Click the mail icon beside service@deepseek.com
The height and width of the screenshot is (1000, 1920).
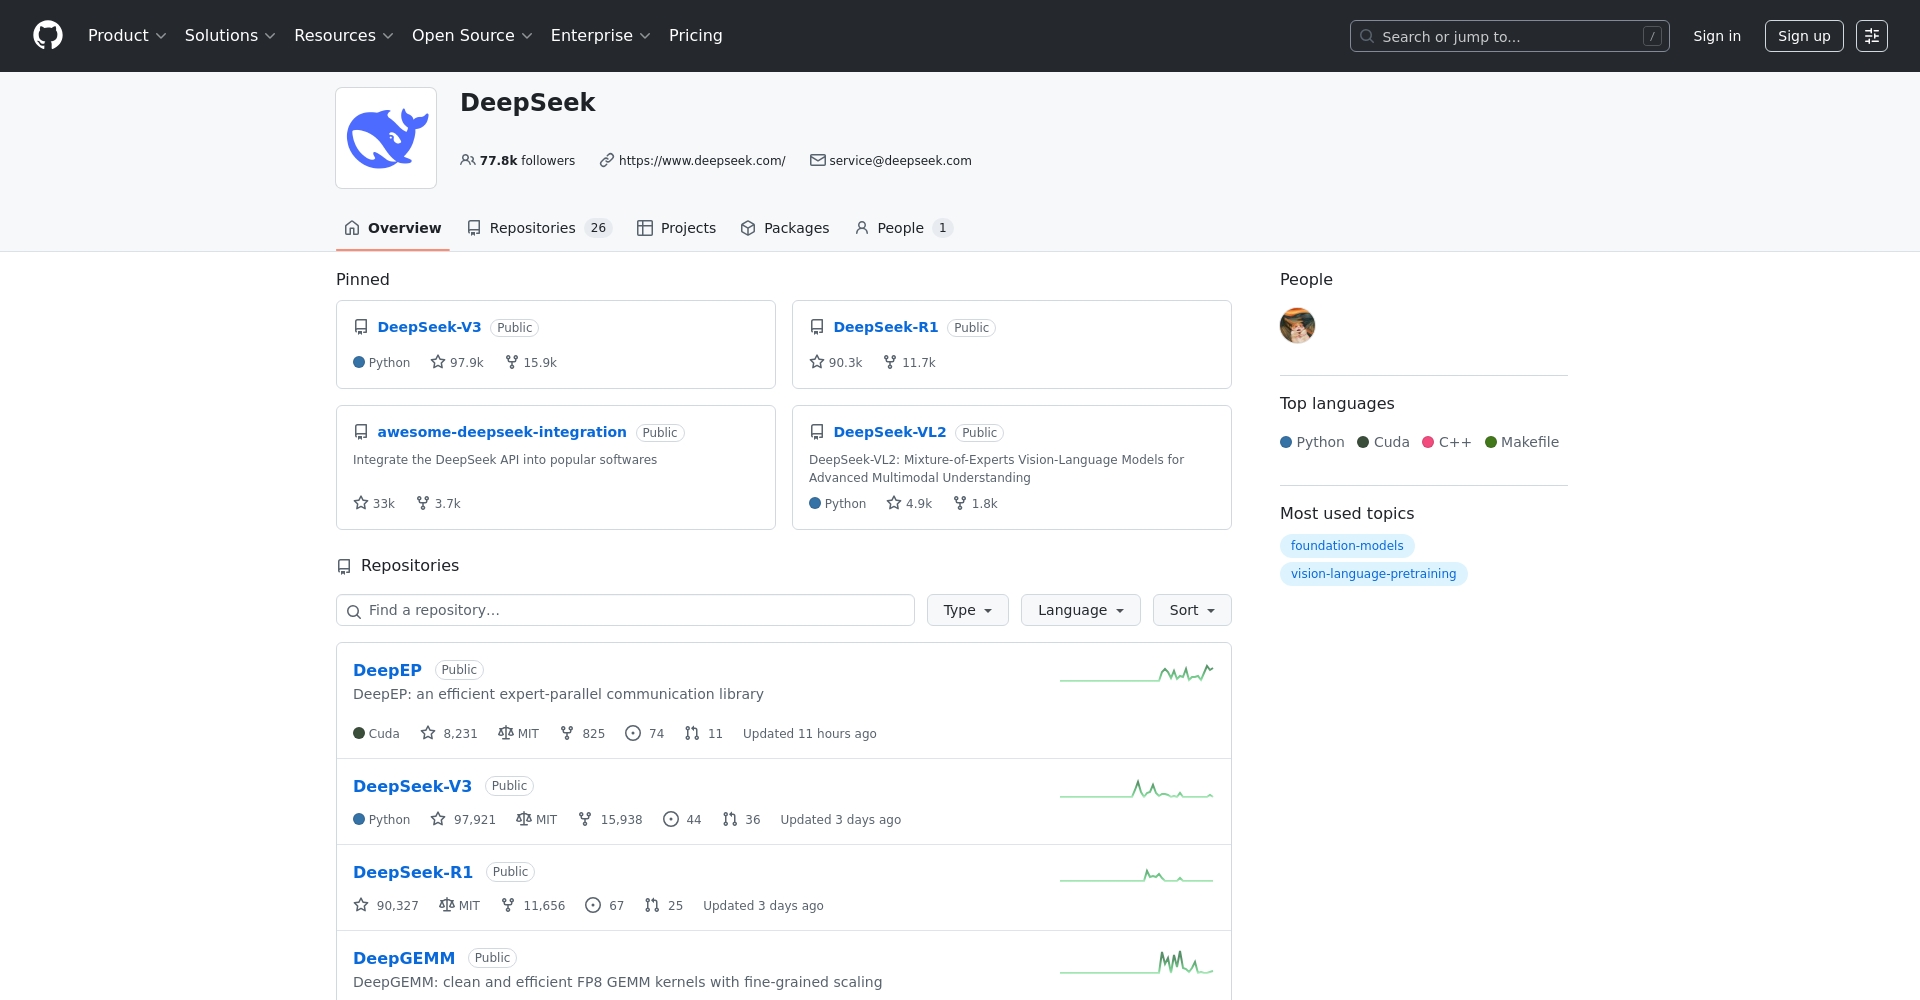(818, 160)
